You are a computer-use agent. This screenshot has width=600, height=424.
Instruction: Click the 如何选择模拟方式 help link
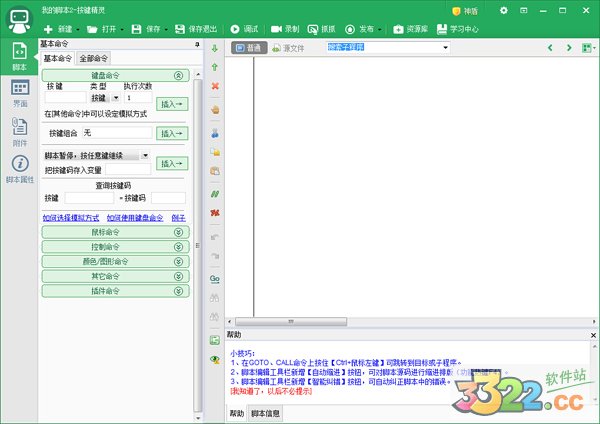pyautogui.click(x=70, y=217)
